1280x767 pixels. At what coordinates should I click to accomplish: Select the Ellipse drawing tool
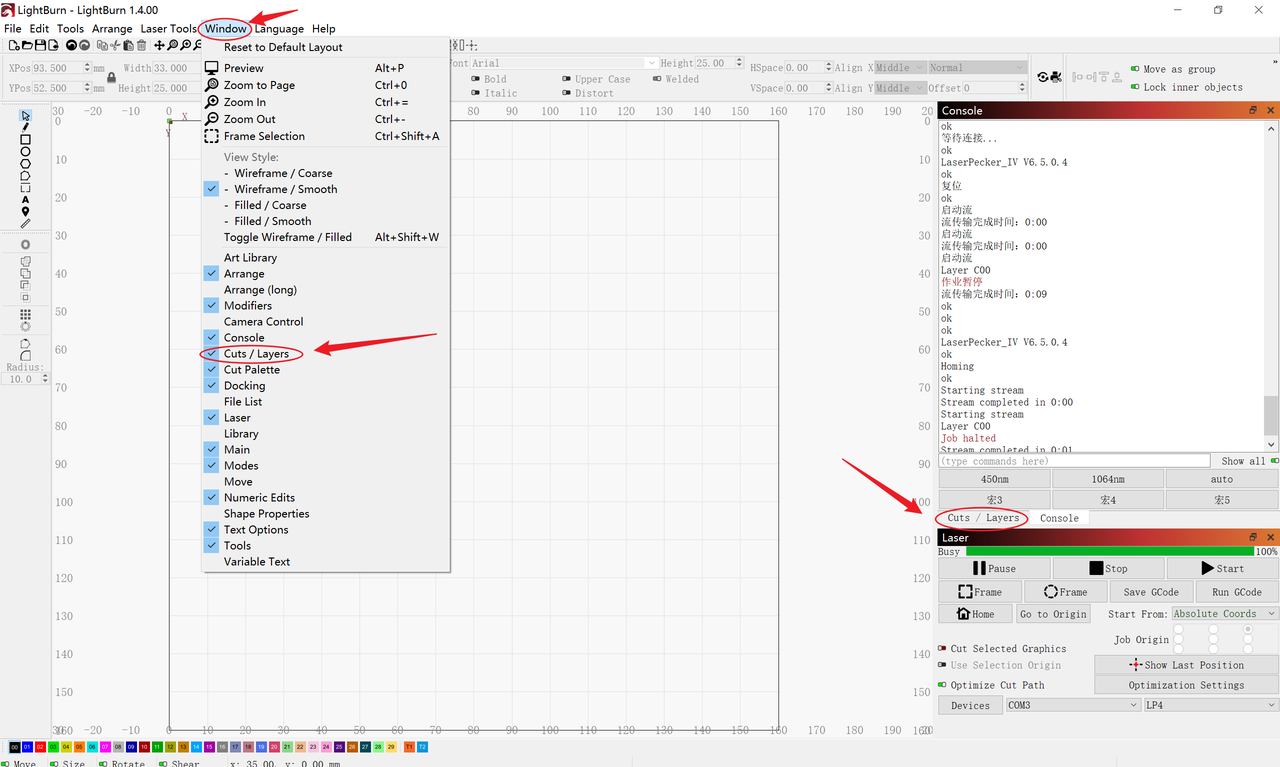coord(25,152)
